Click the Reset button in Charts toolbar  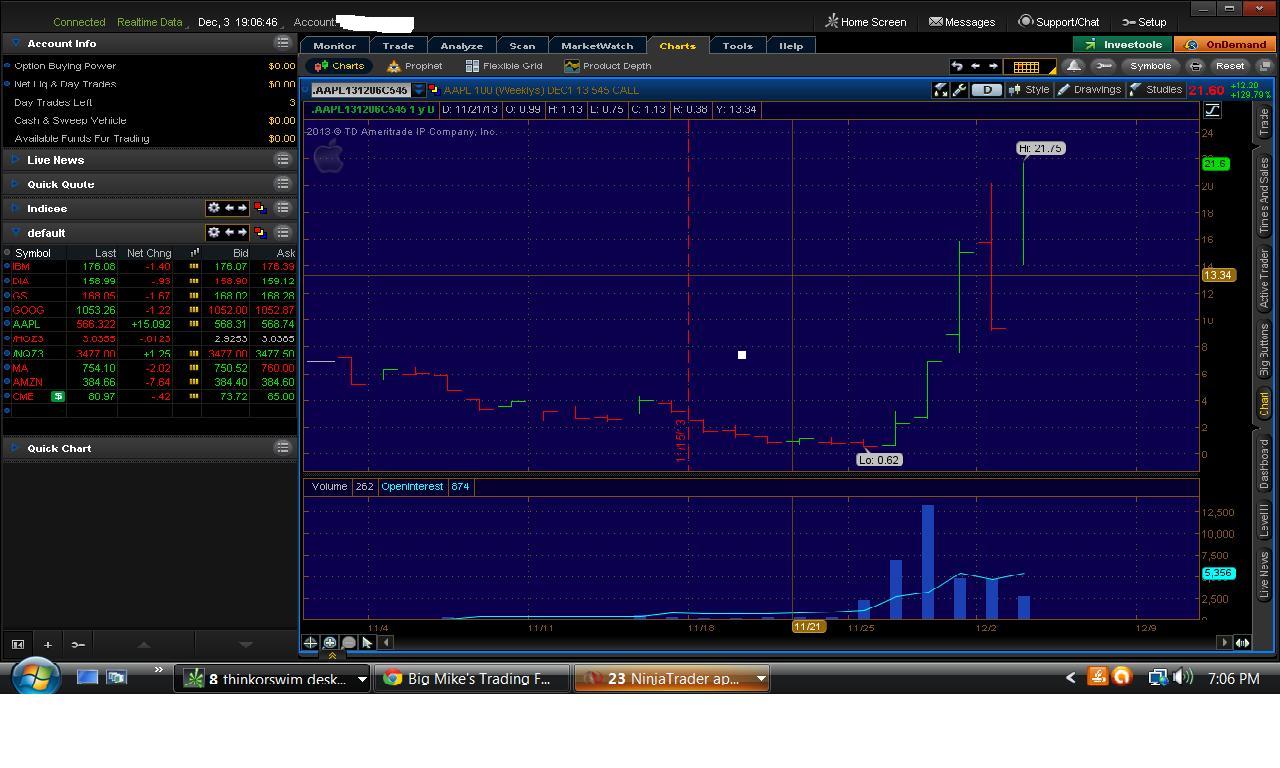(1230, 66)
